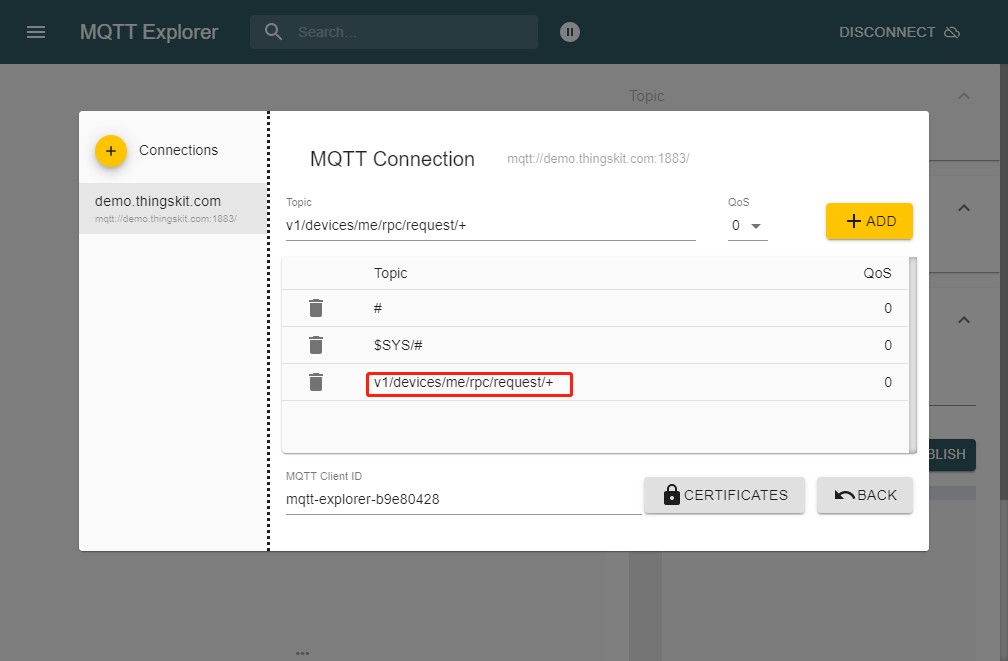Click the MQTT Explorer title
The height and width of the screenshot is (661, 1008).
(x=149, y=32)
